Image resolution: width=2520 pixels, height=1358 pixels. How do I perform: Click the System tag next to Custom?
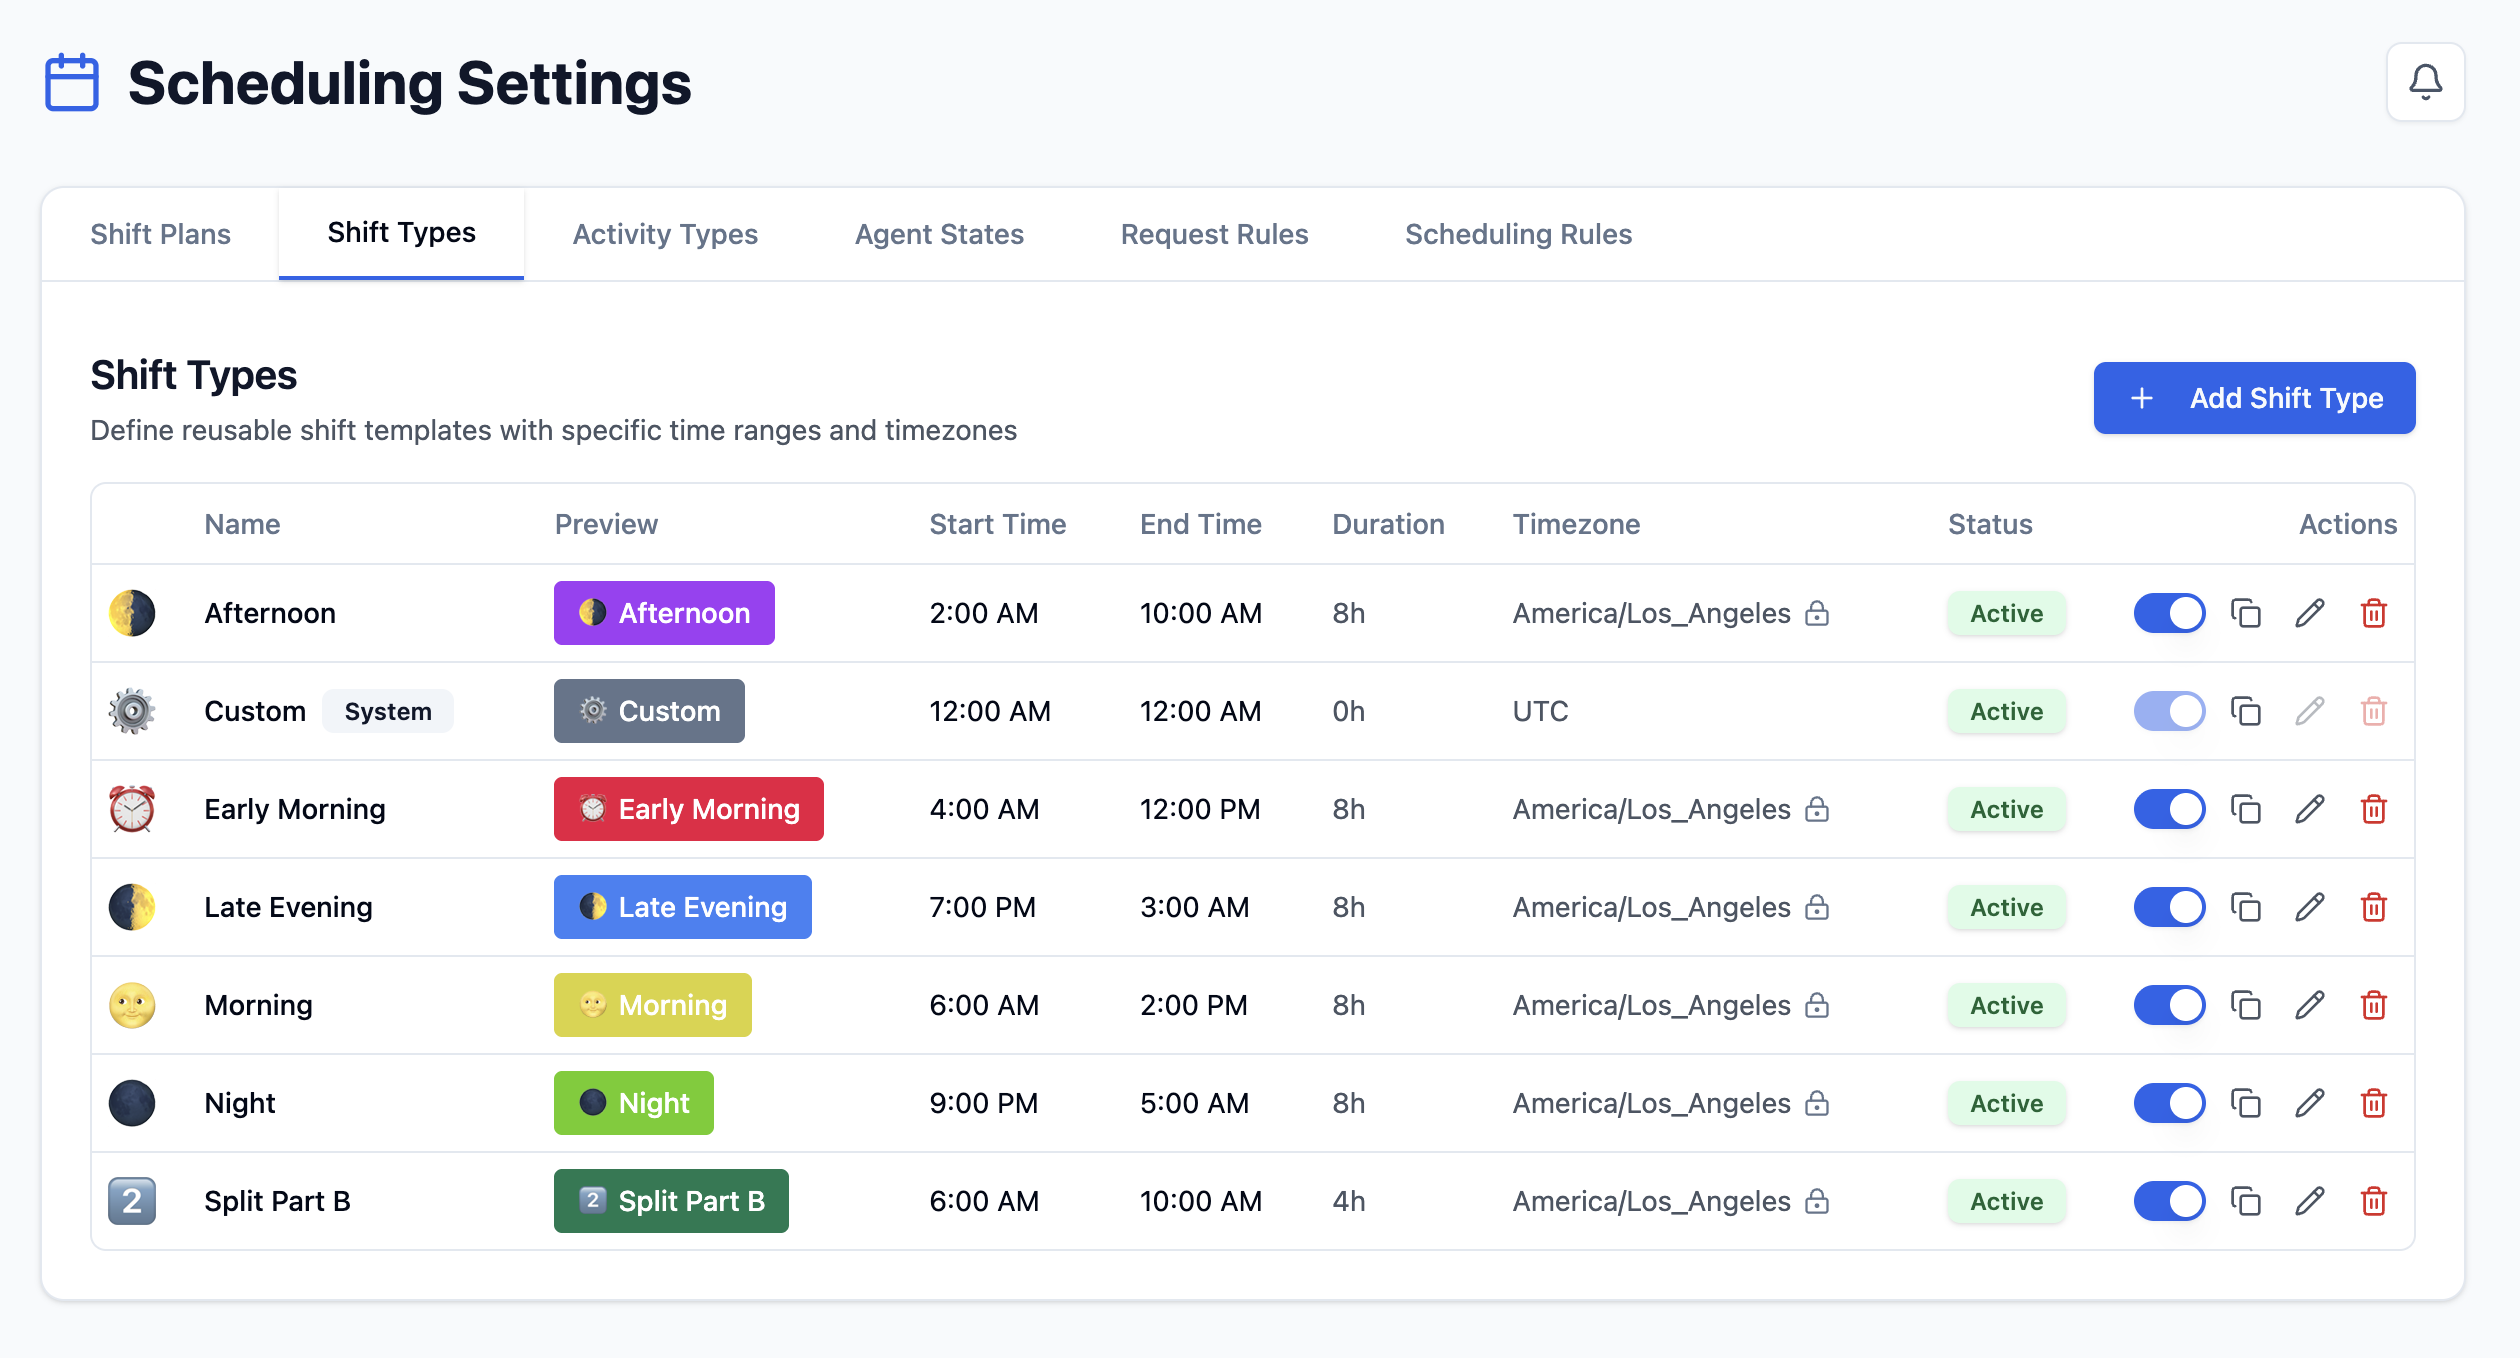(x=388, y=711)
